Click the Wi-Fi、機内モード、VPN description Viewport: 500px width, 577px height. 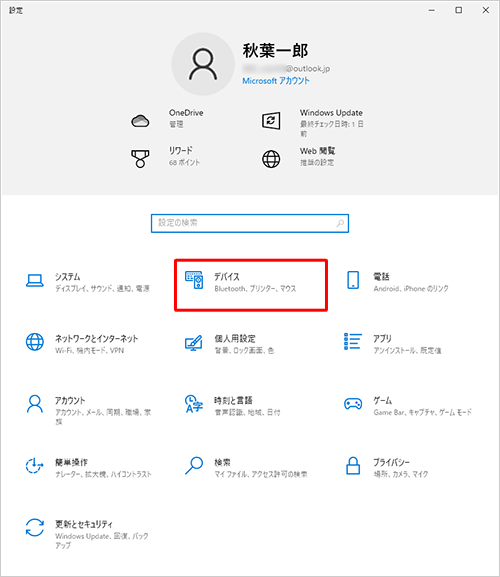click(x=89, y=351)
